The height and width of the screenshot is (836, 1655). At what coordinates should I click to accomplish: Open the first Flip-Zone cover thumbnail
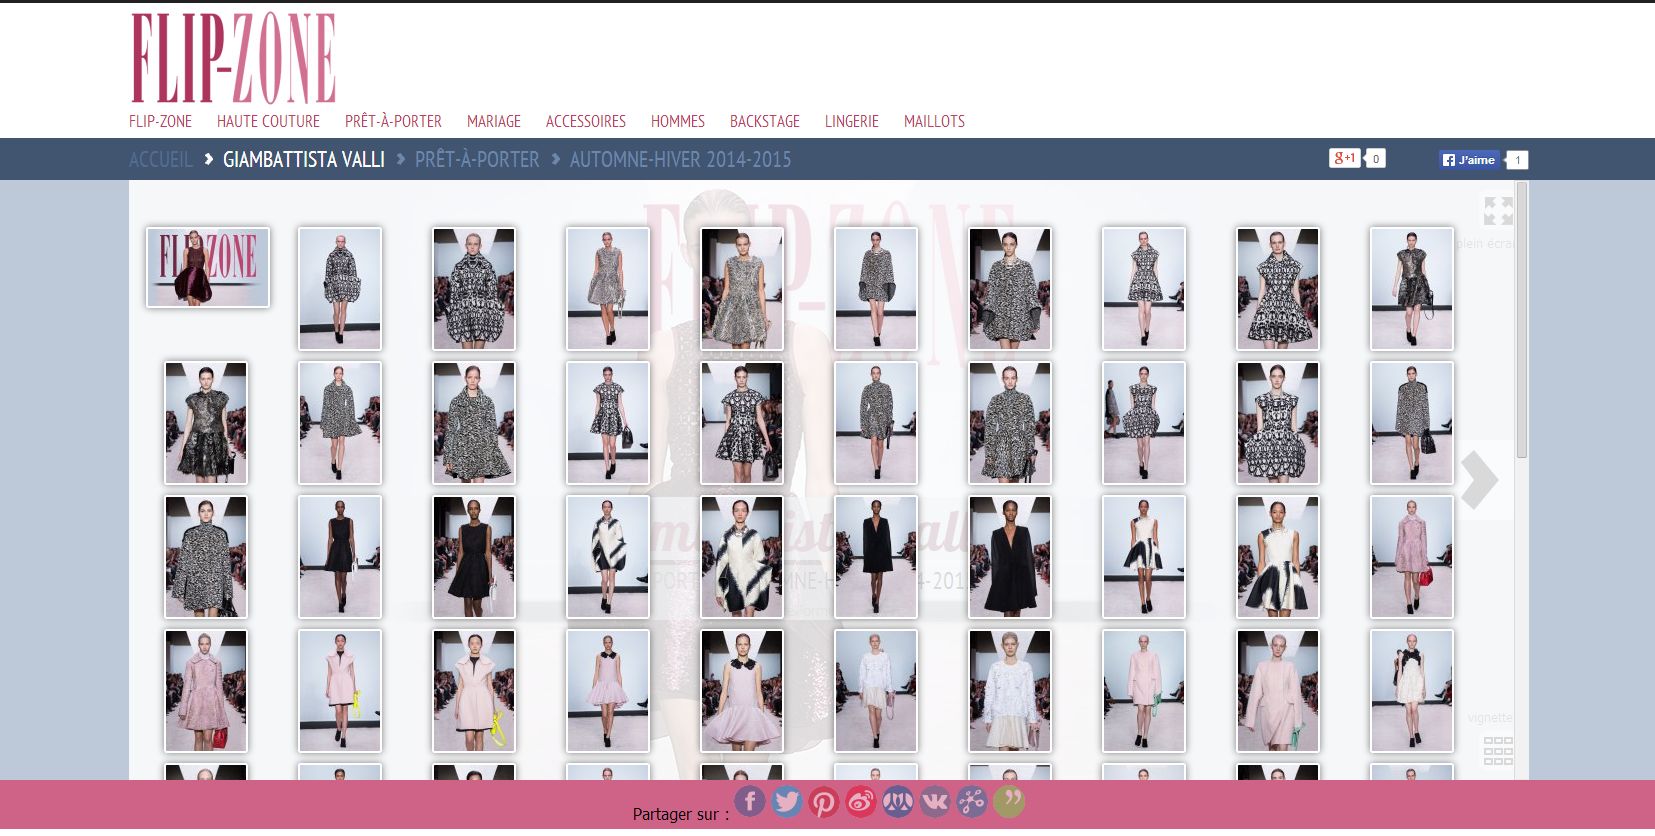[208, 267]
